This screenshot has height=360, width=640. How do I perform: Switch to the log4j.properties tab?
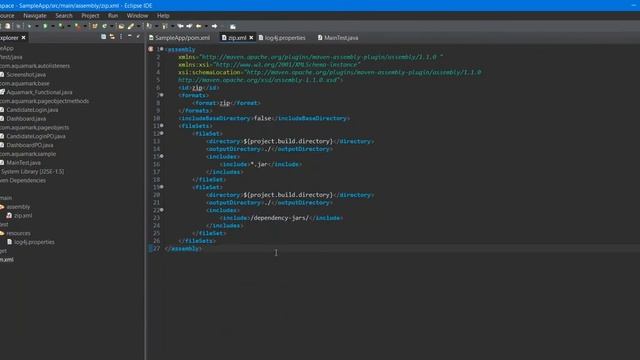pyautogui.click(x=282, y=38)
